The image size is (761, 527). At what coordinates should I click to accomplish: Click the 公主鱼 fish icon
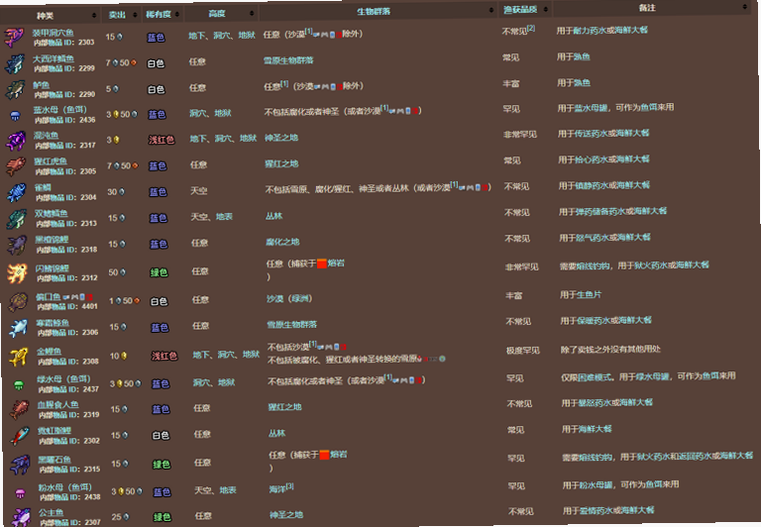point(21,517)
